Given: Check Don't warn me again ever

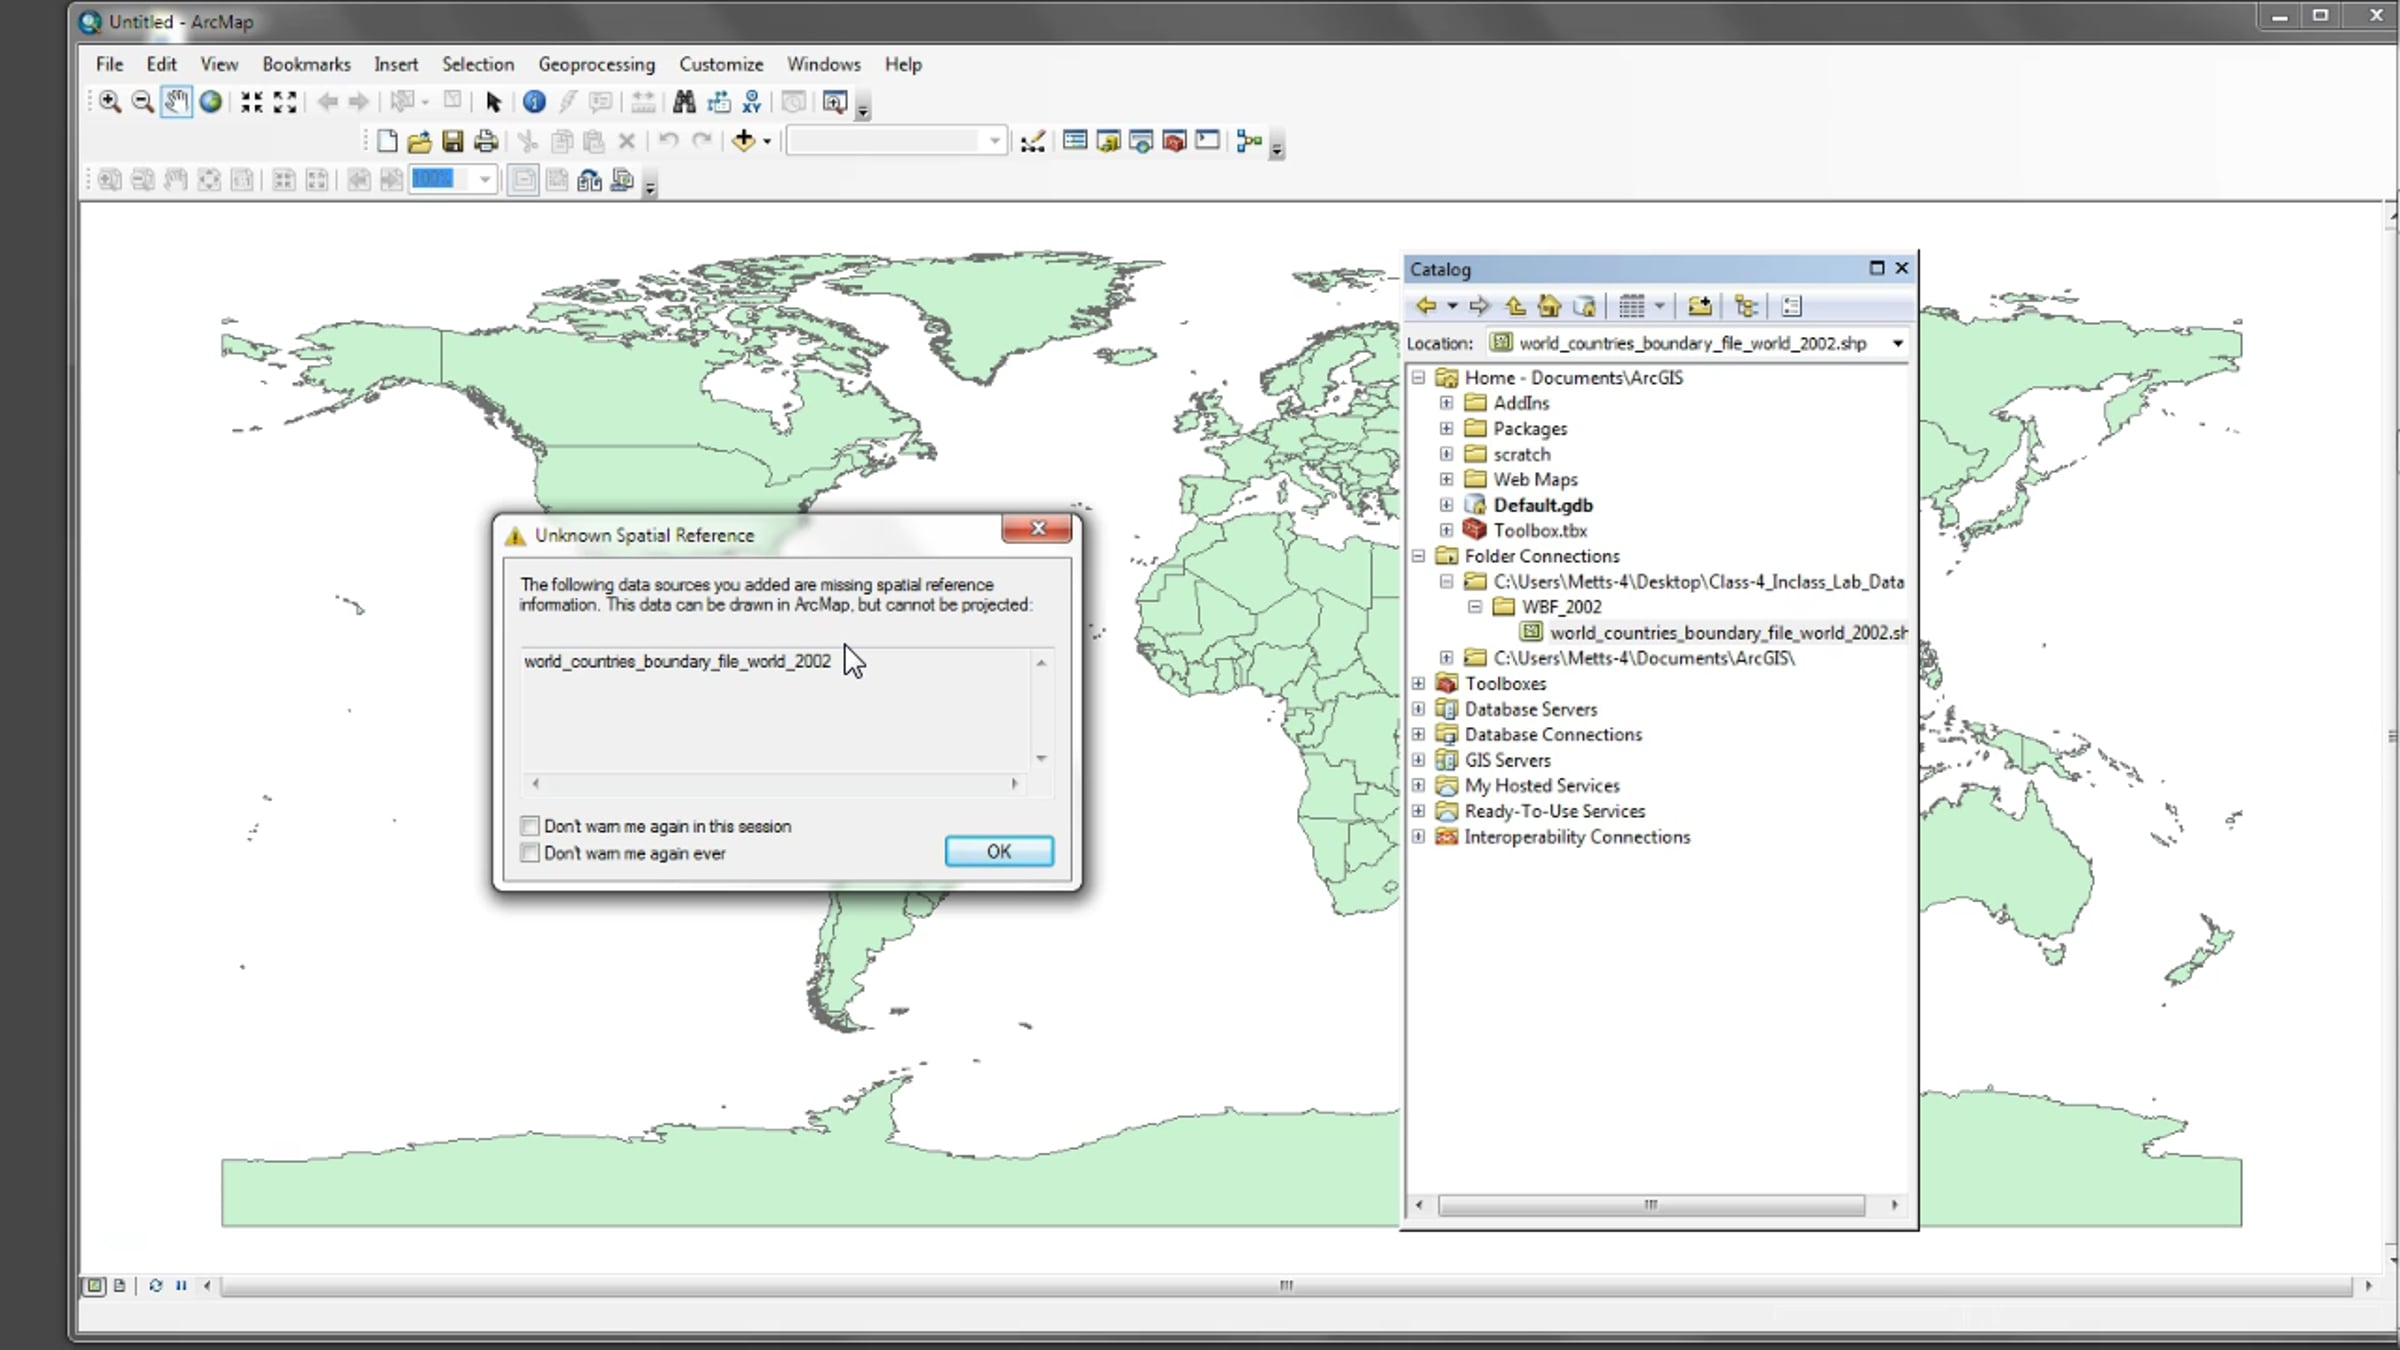Looking at the screenshot, I should tap(530, 853).
